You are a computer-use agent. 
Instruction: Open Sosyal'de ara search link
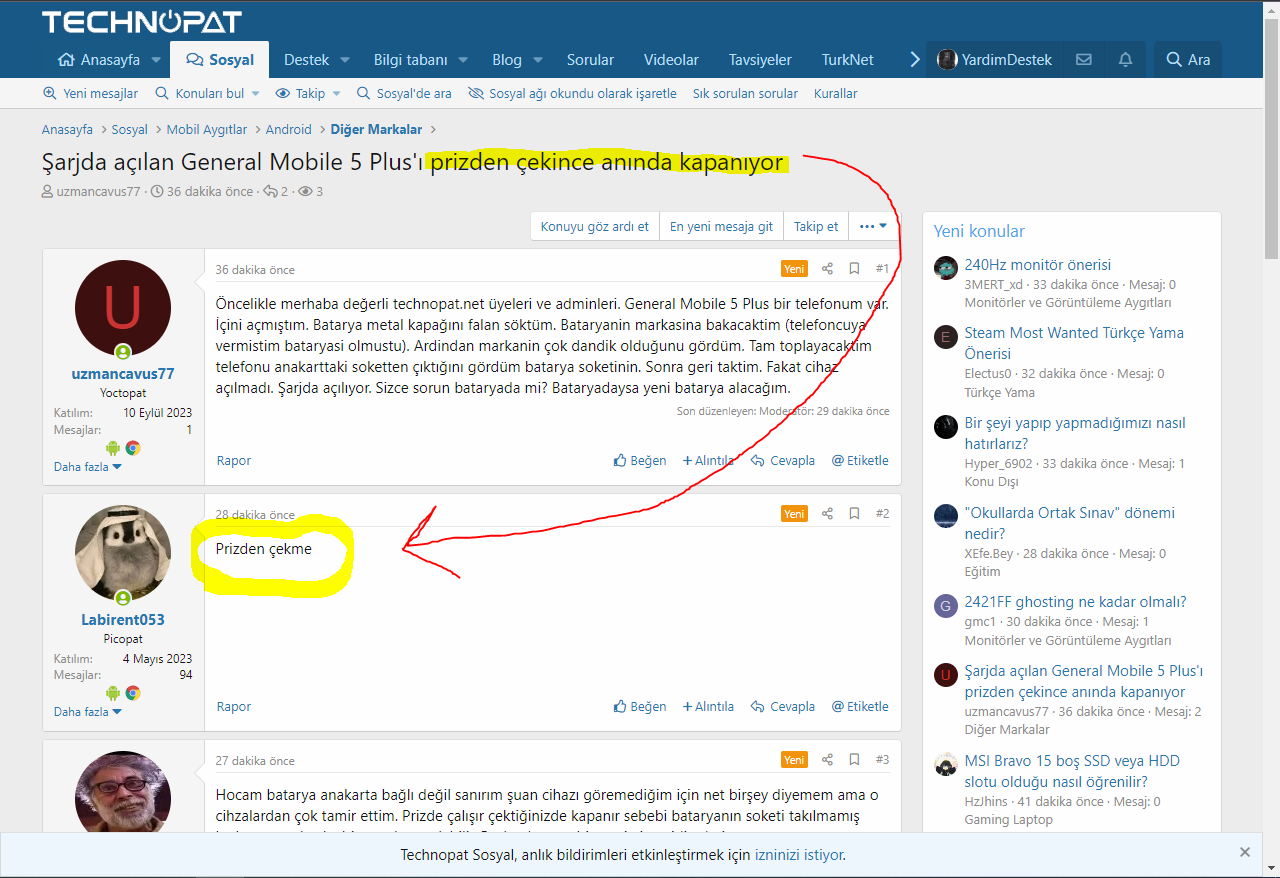click(x=404, y=94)
